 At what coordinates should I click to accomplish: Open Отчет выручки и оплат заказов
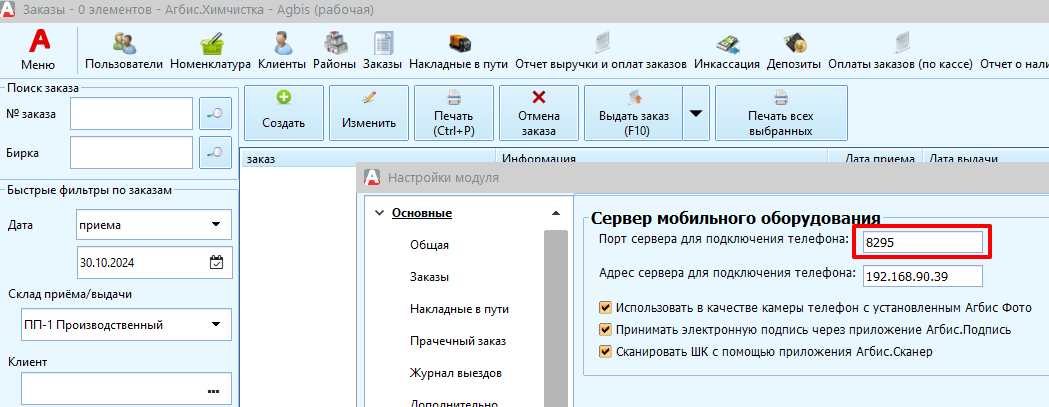pyautogui.click(x=601, y=52)
